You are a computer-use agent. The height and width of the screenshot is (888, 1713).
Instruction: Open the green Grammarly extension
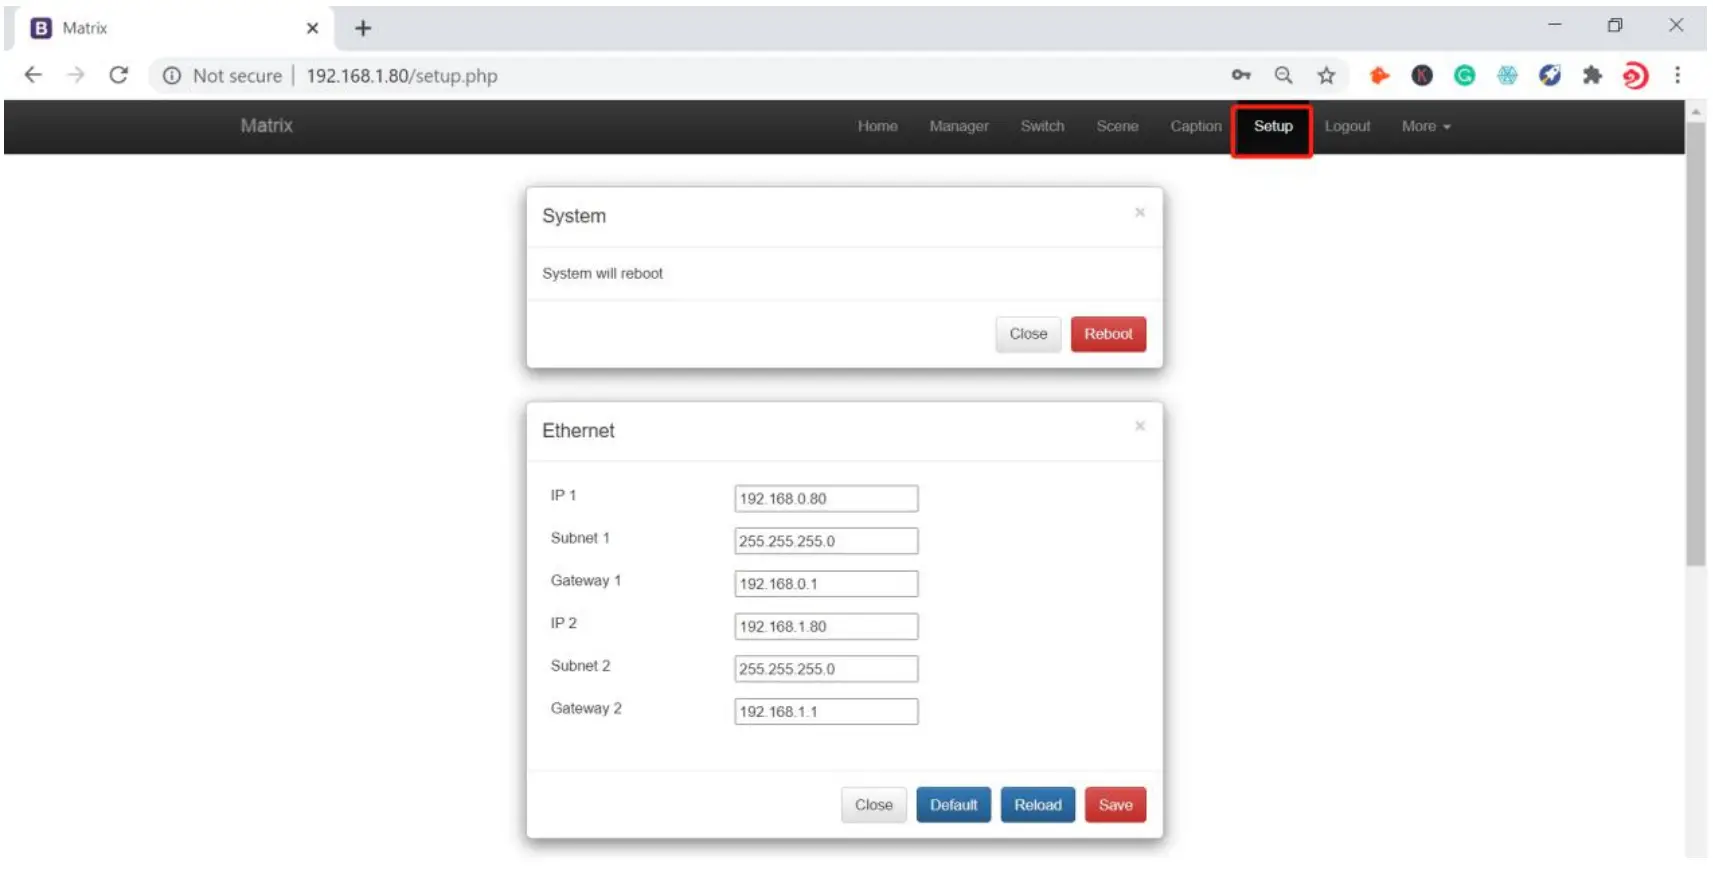click(x=1464, y=75)
